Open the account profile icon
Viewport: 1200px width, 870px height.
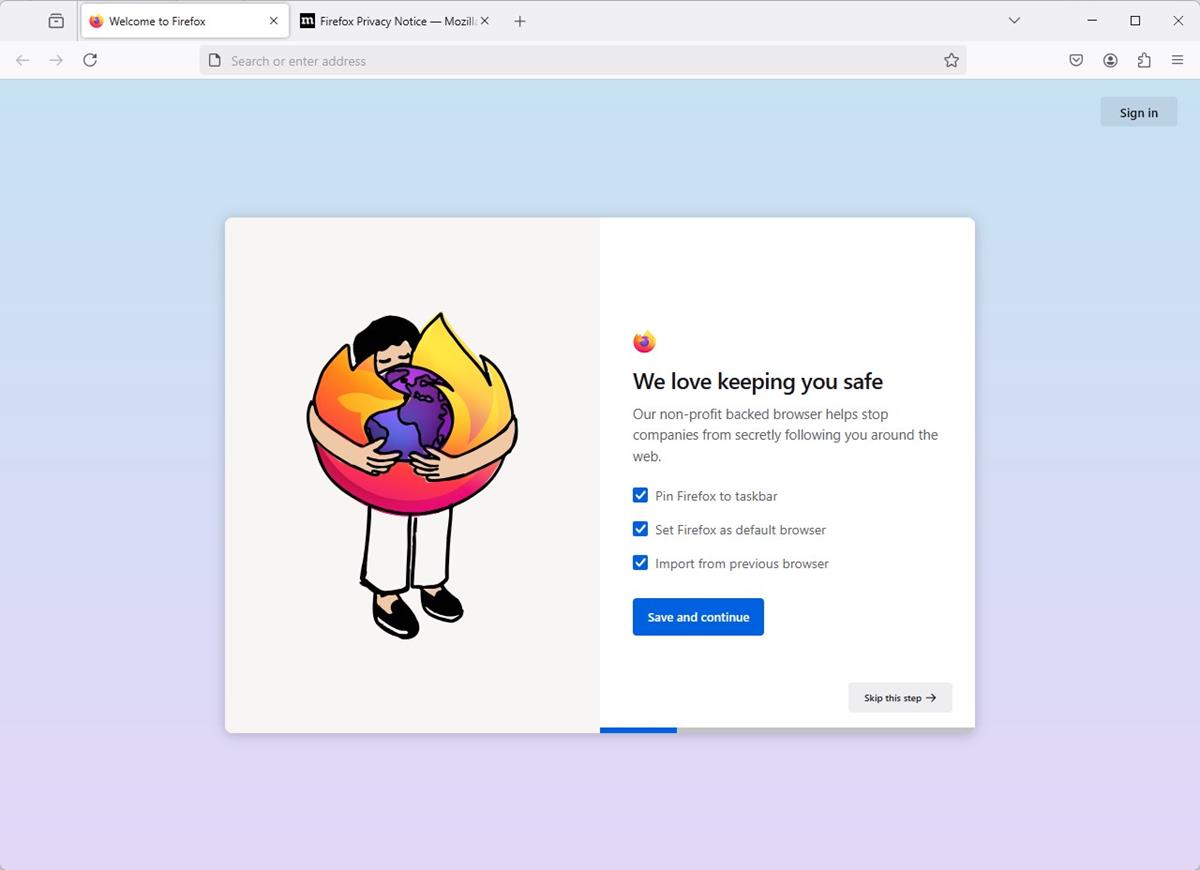click(x=1110, y=60)
